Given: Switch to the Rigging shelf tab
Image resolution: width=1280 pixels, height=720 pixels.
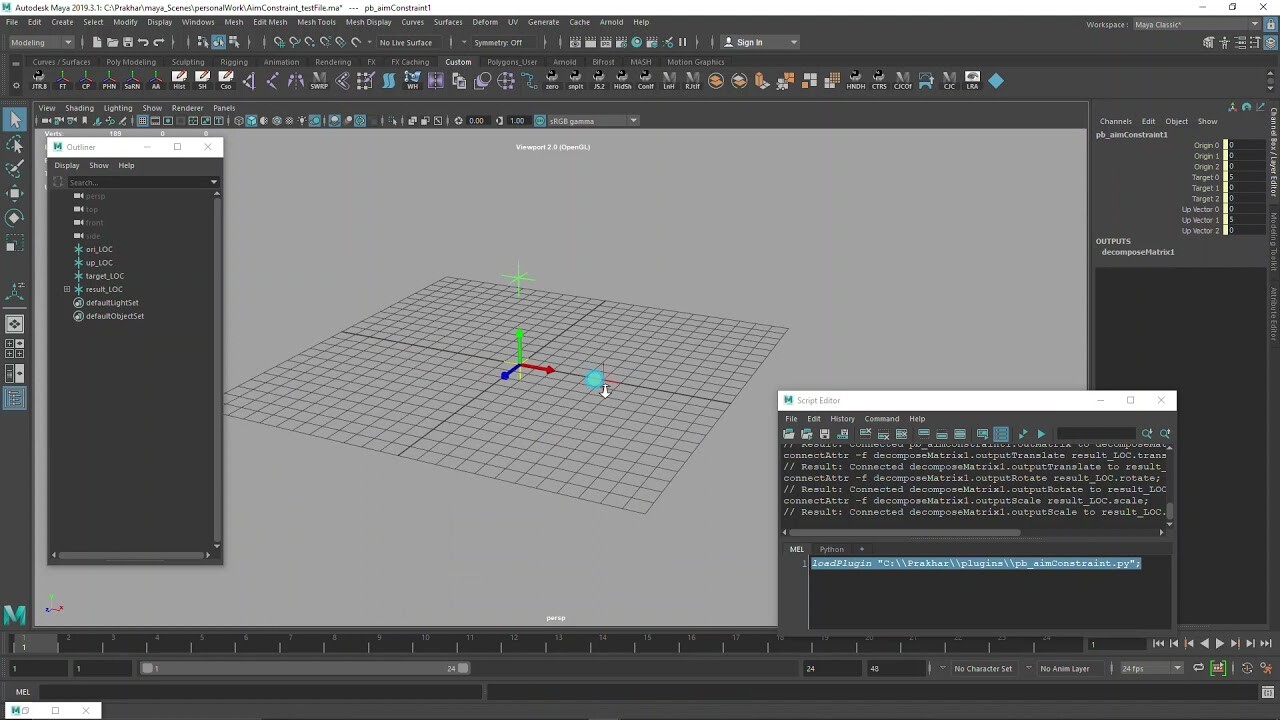Looking at the screenshot, I should coord(232,61).
